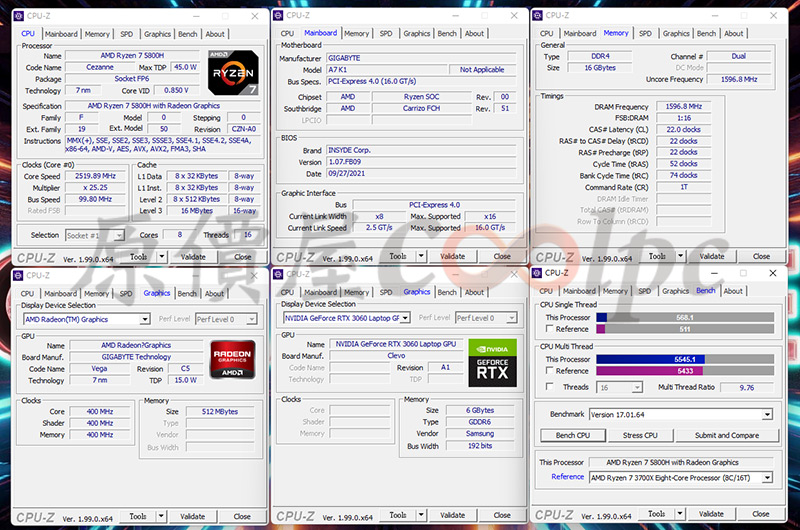The width and height of the screenshot is (800, 530).
Task: Click the NVIDIA GeForce RTX logo badge
Action: pos(492,363)
